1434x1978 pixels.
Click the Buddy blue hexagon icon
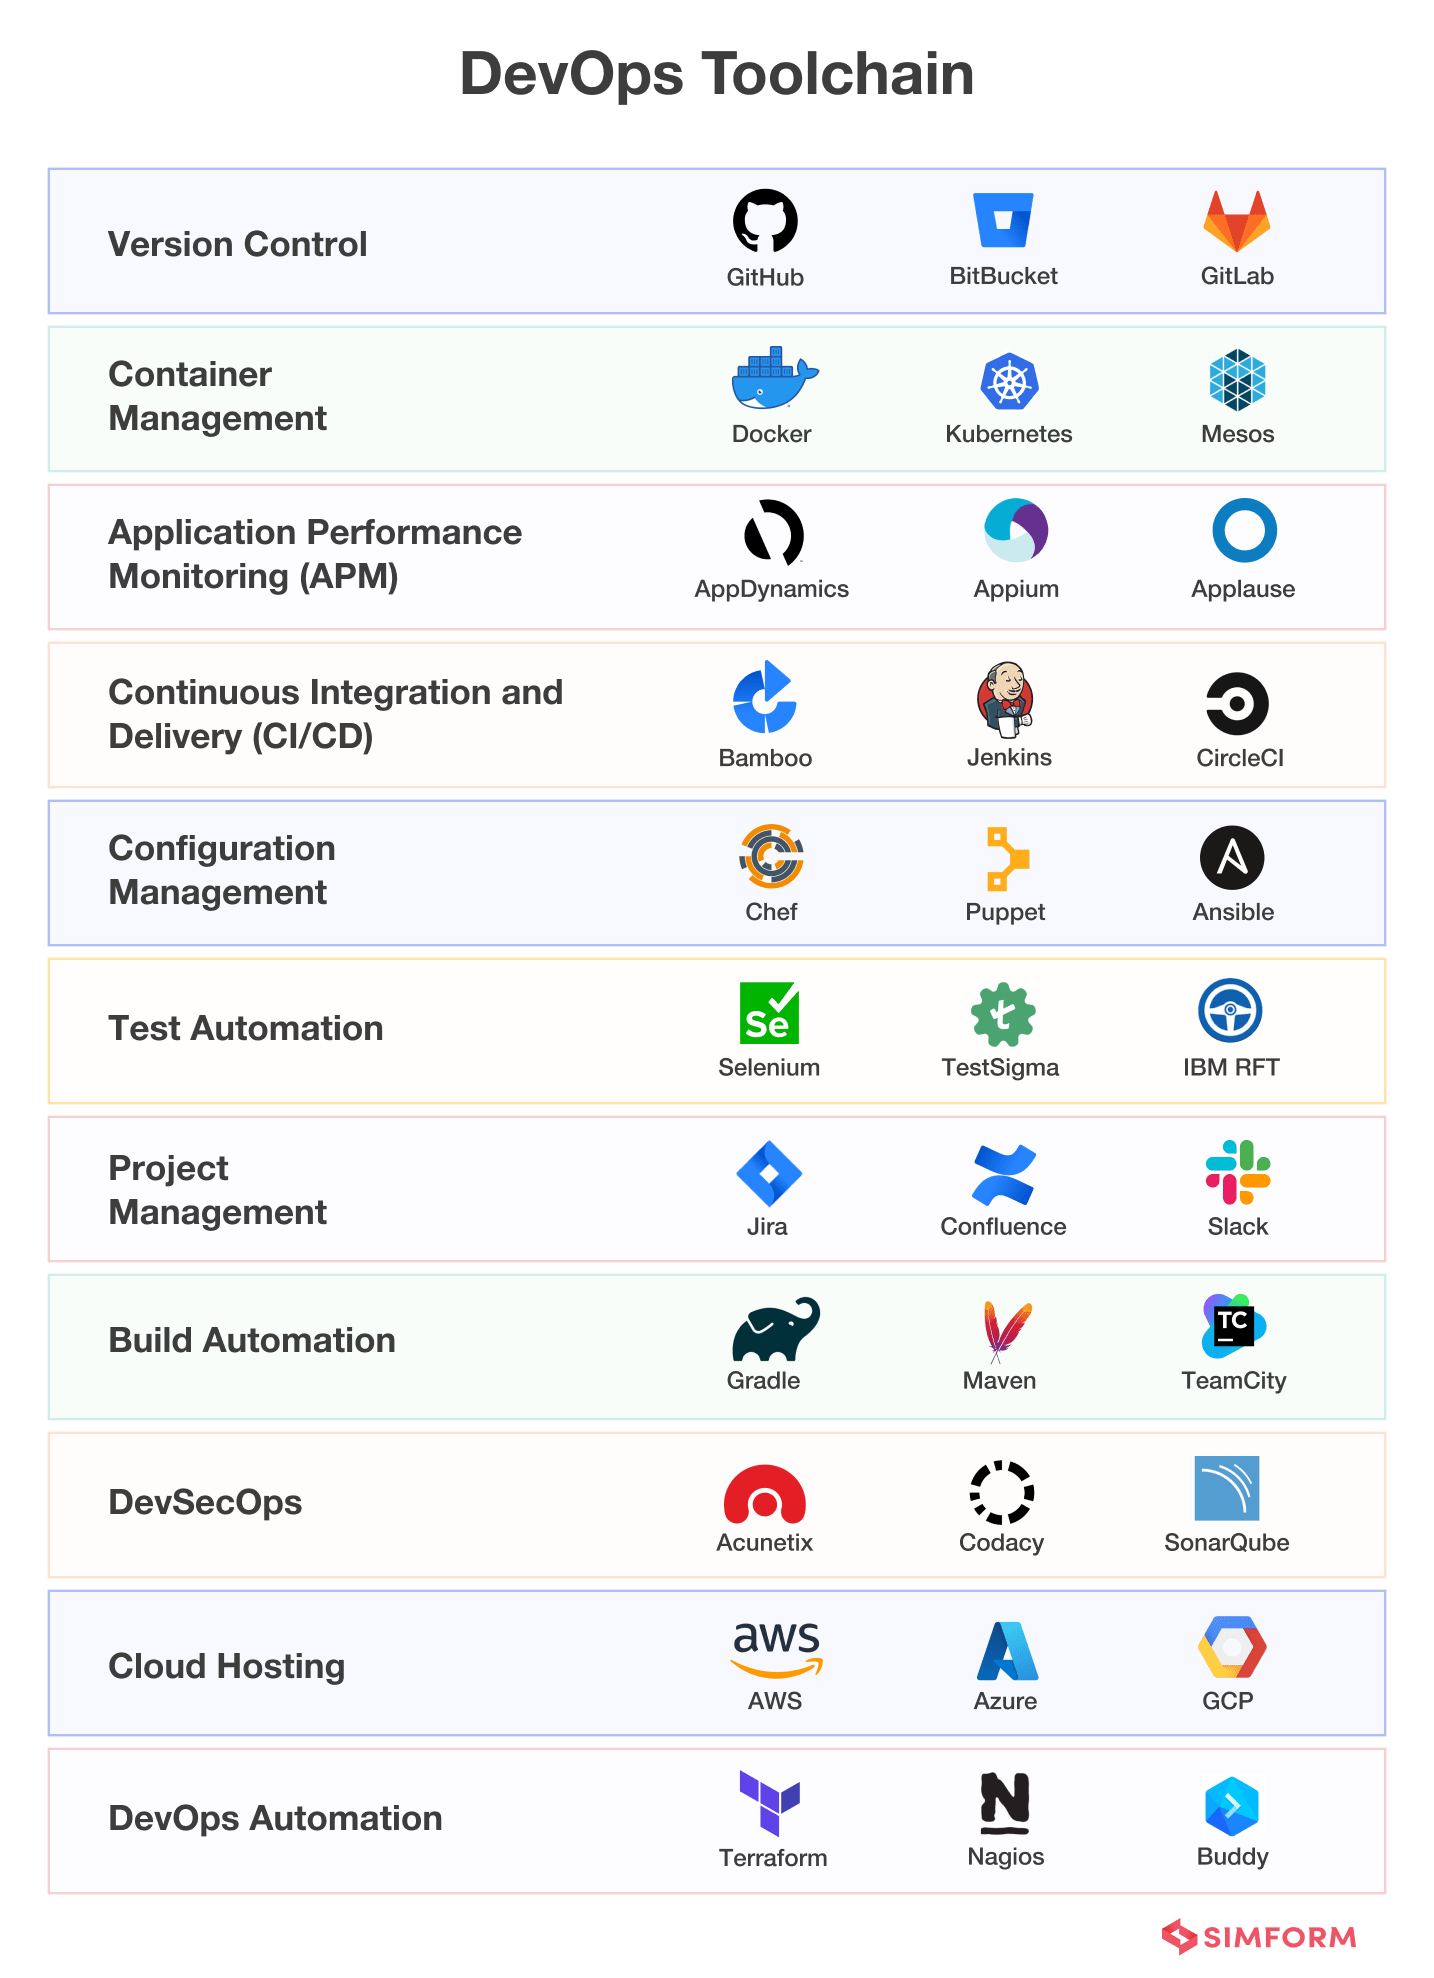[x=1232, y=1807]
